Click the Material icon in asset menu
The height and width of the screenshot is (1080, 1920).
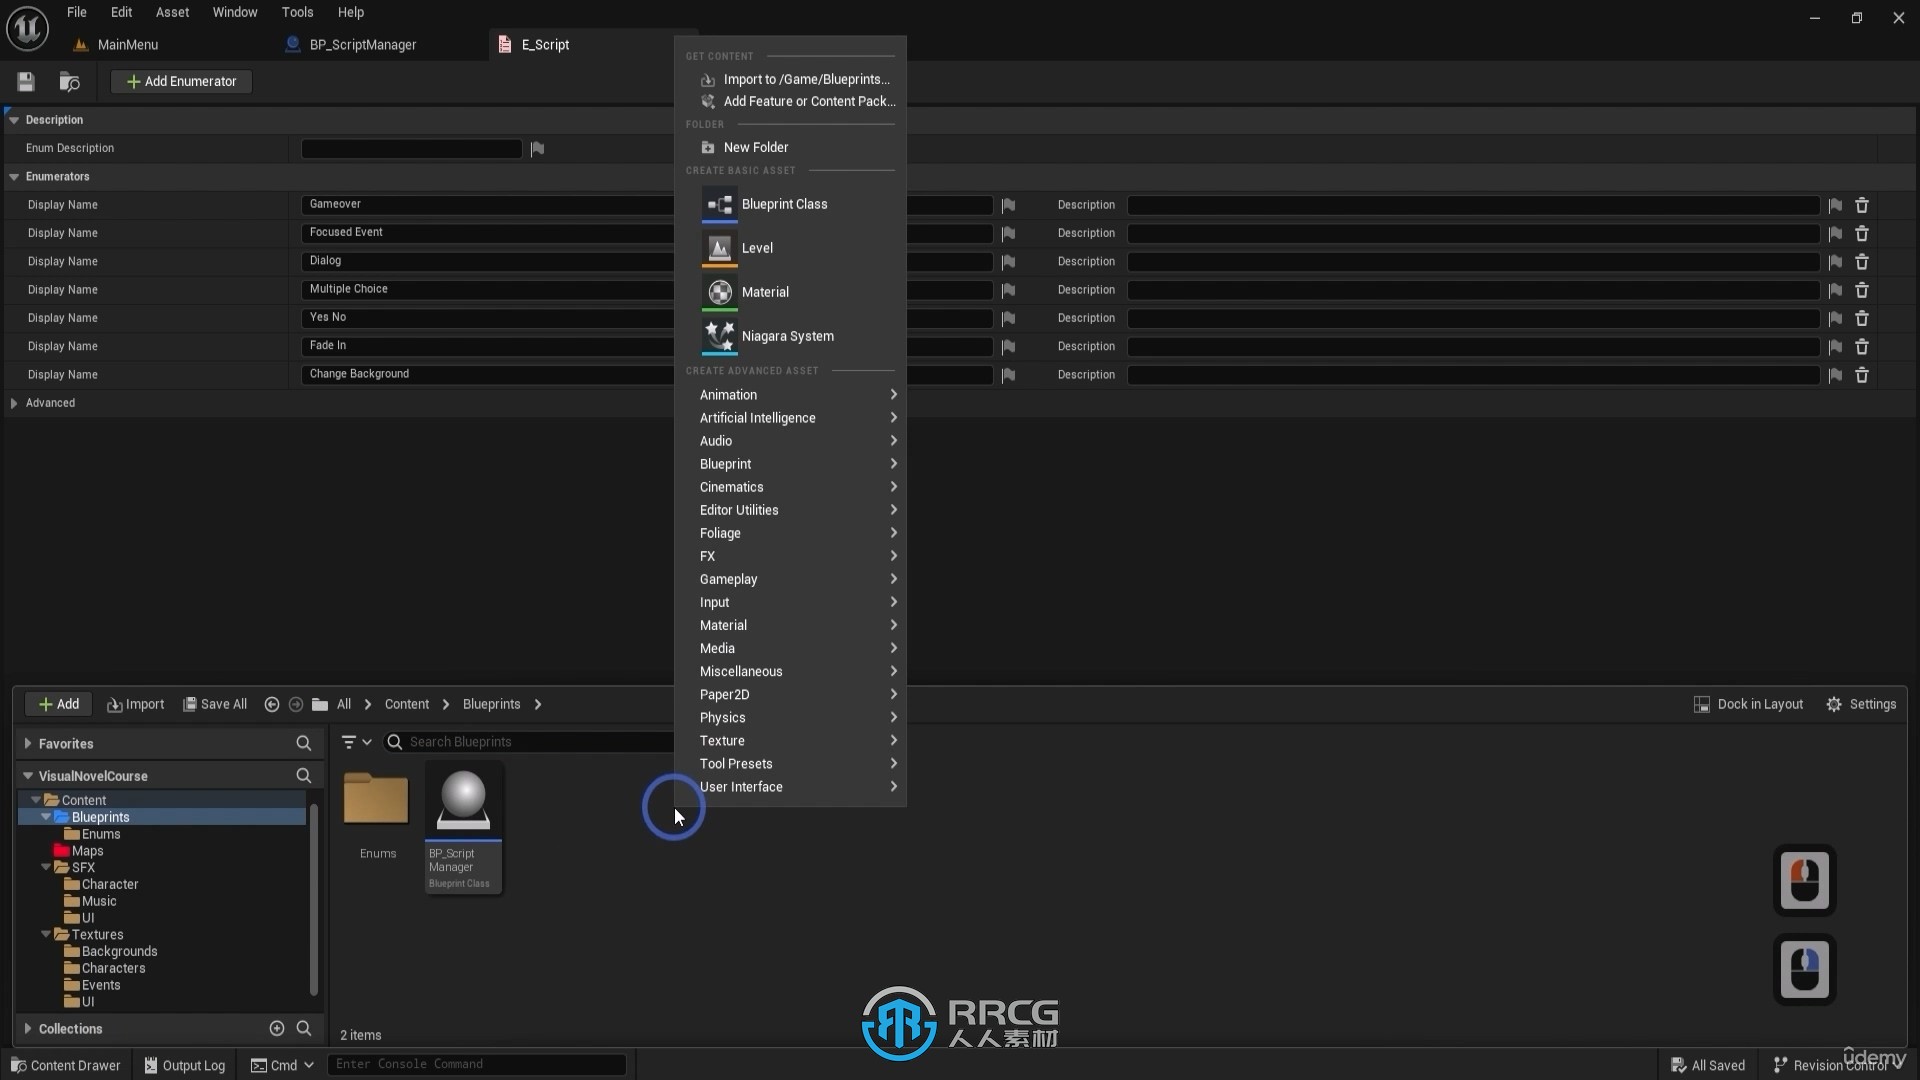coord(720,291)
